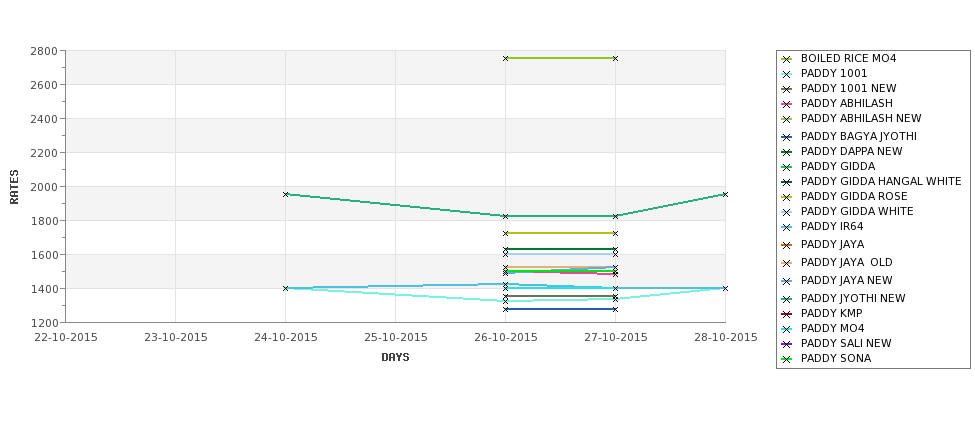Click the Boiled Rice data point on 26-10-2015
This screenshot has height=429, width=975.
506,58
